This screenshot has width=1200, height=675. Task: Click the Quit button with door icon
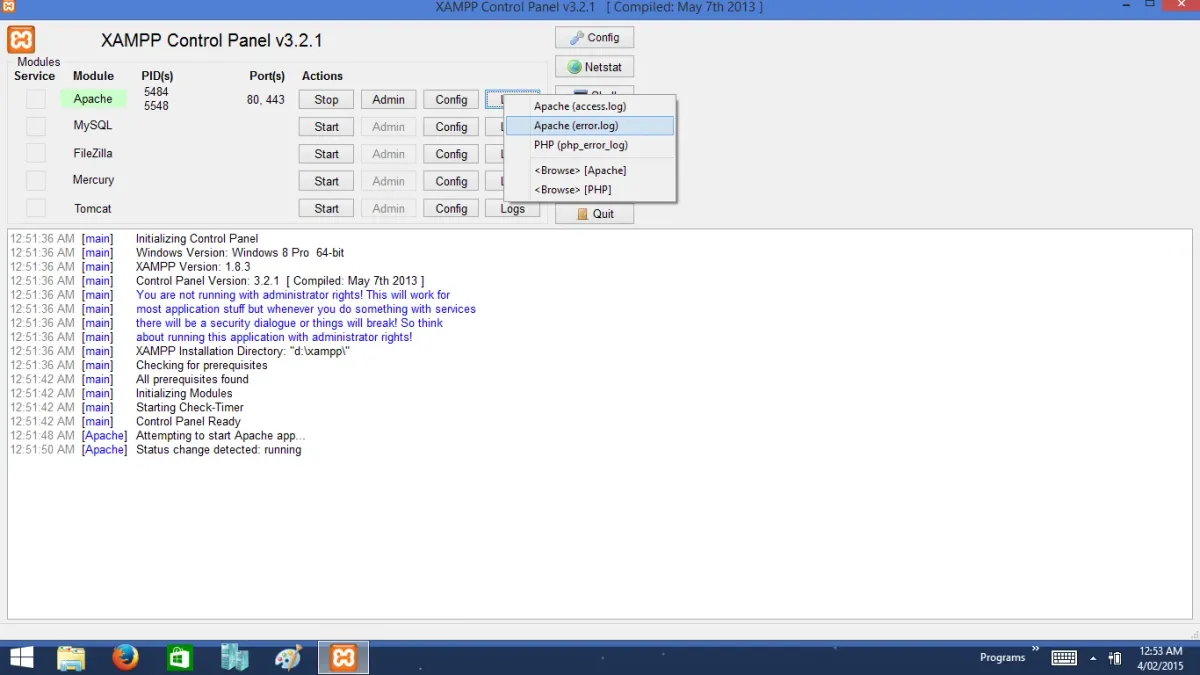tap(594, 214)
